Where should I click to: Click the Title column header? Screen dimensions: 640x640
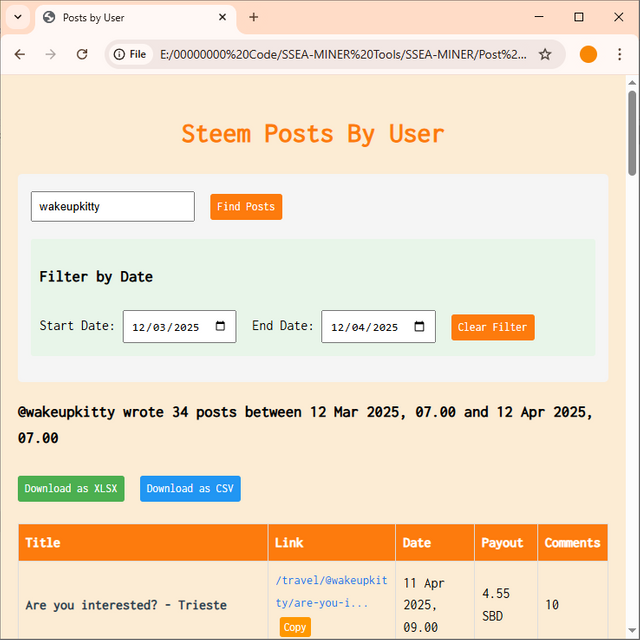click(143, 542)
